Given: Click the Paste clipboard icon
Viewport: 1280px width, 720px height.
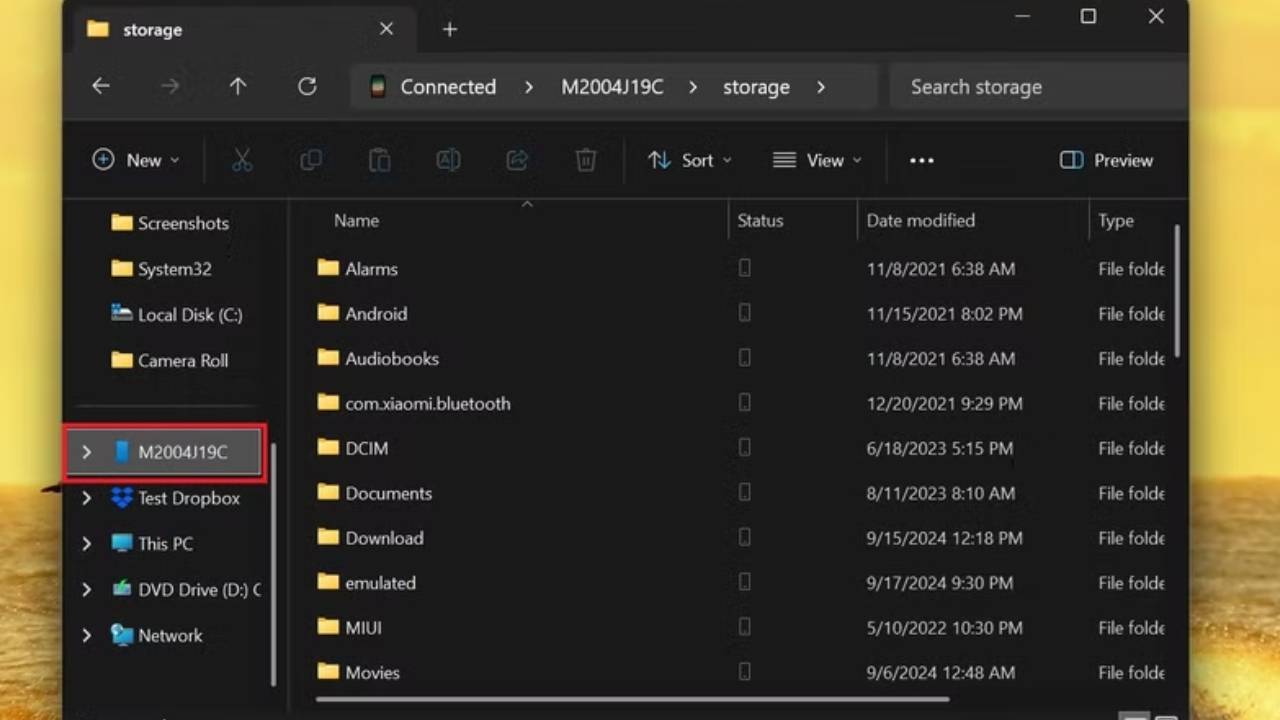Looking at the screenshot, I should (x=379, y=160).
